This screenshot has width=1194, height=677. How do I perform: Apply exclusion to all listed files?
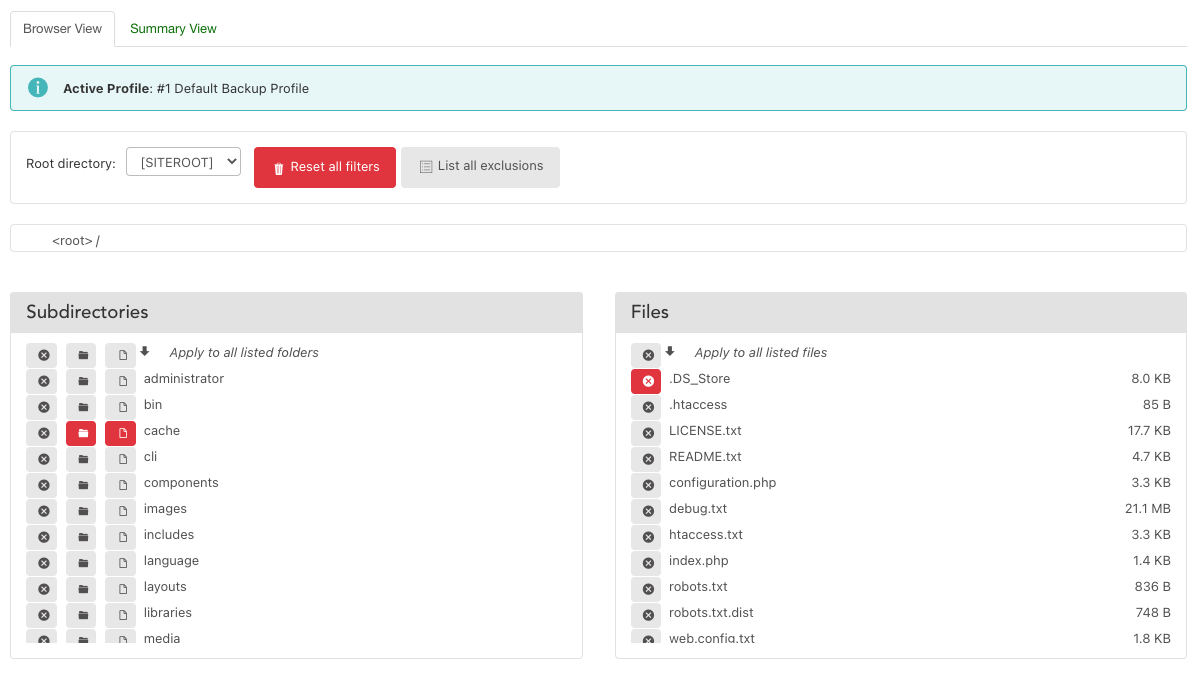pos(647,355)
